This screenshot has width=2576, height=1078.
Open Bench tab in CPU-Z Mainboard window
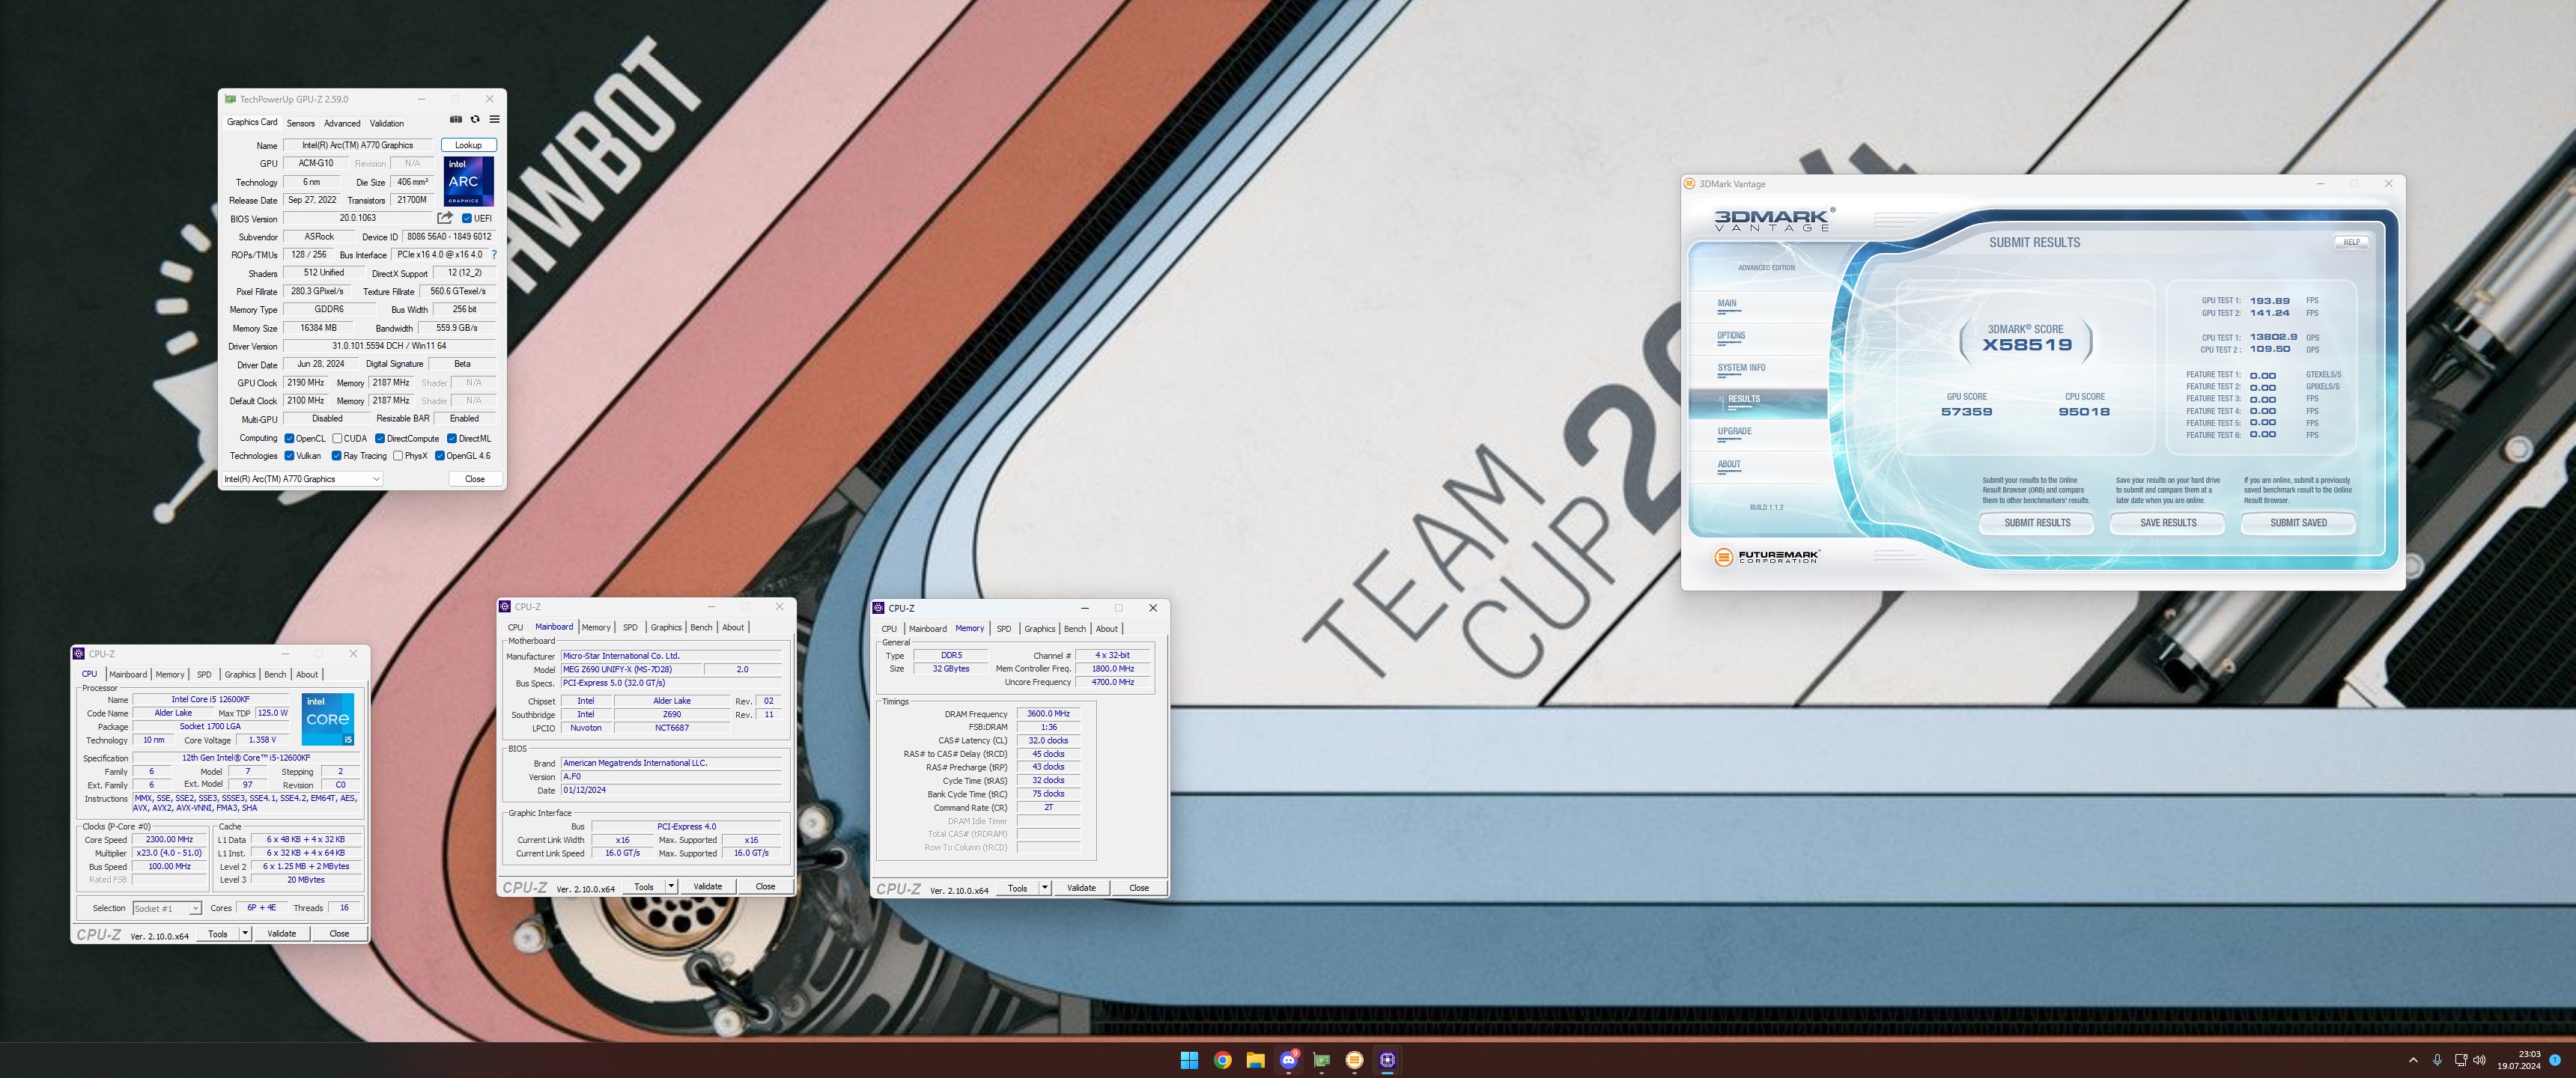pos(702,628)
